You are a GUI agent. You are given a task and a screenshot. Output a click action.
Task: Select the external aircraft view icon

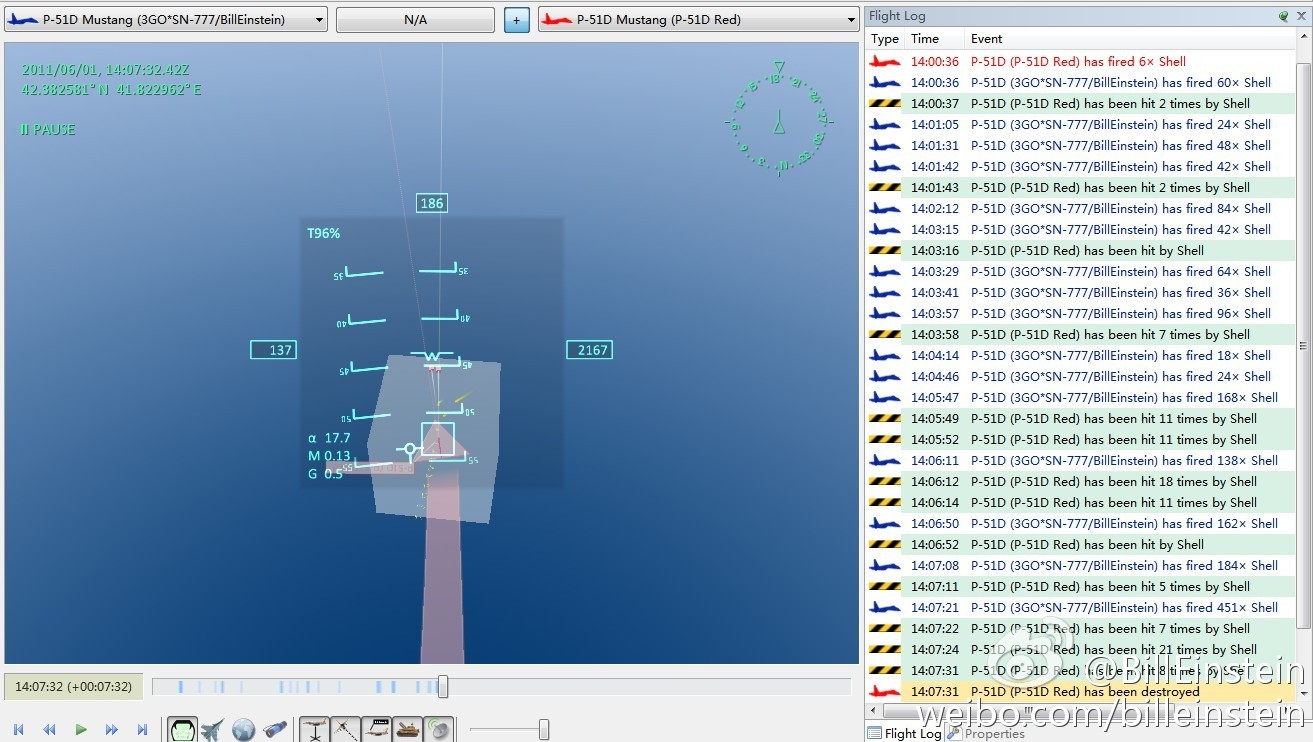pos(212,730)
